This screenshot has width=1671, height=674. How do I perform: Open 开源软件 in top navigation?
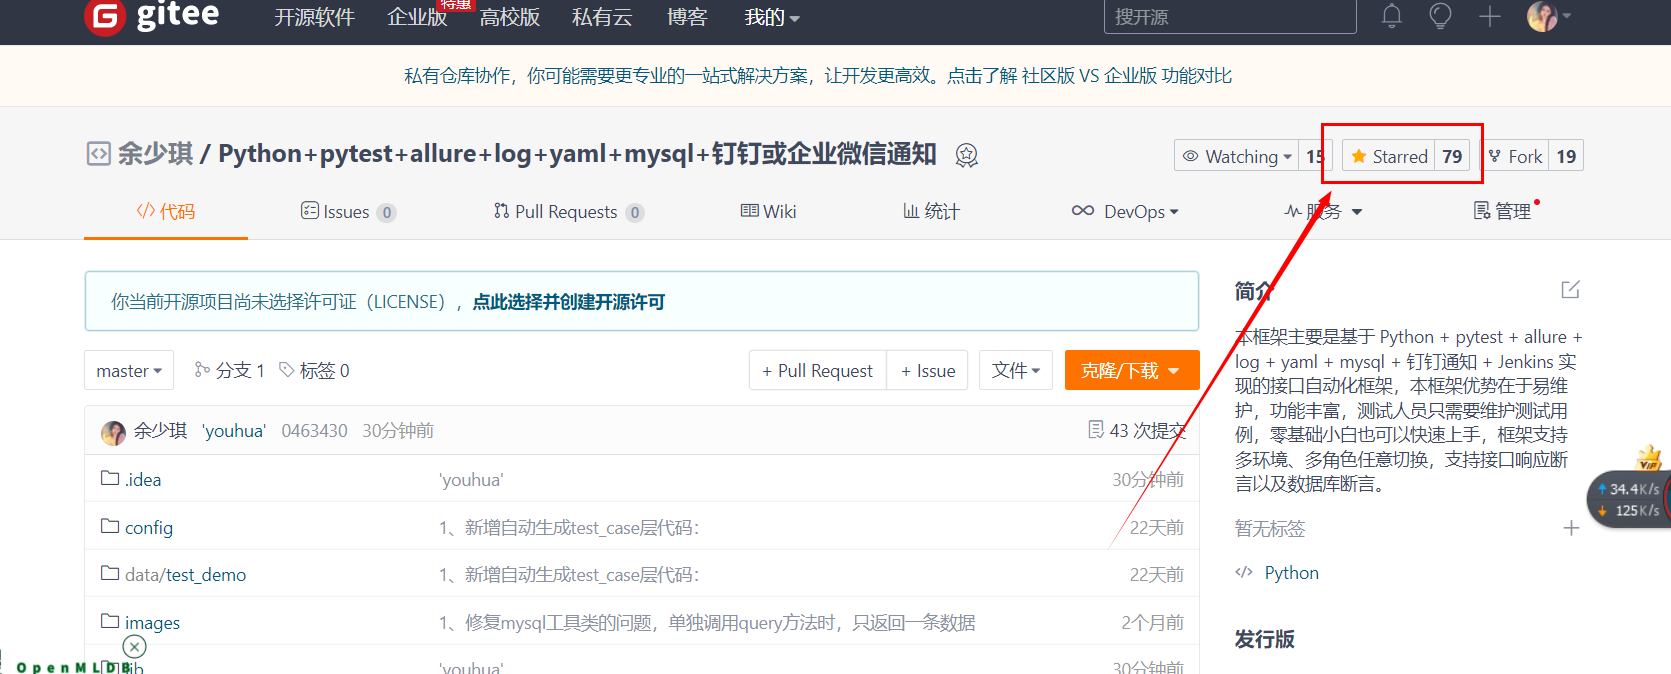click(314, 17)
